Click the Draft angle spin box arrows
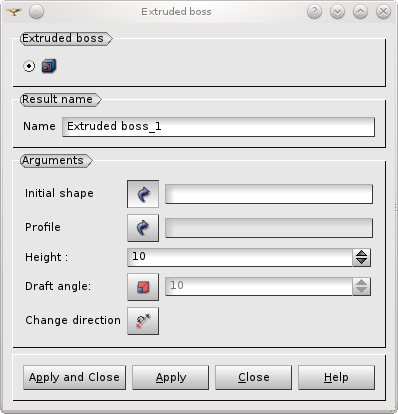398x414 pixels. 361,287
